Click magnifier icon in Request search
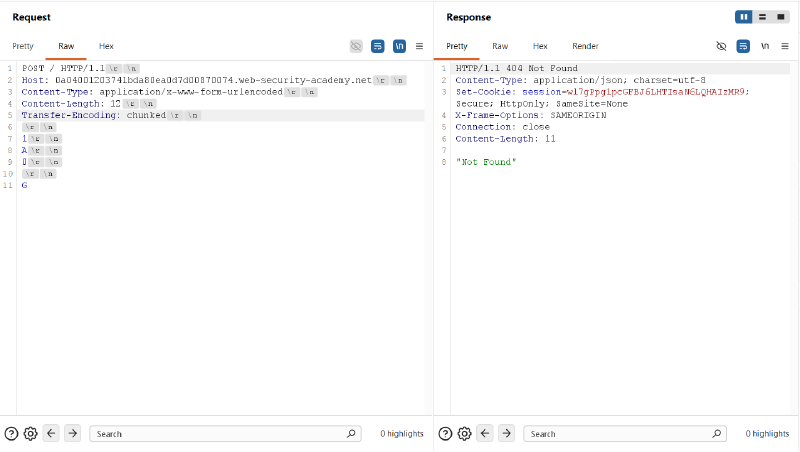 tap(351, 434)
